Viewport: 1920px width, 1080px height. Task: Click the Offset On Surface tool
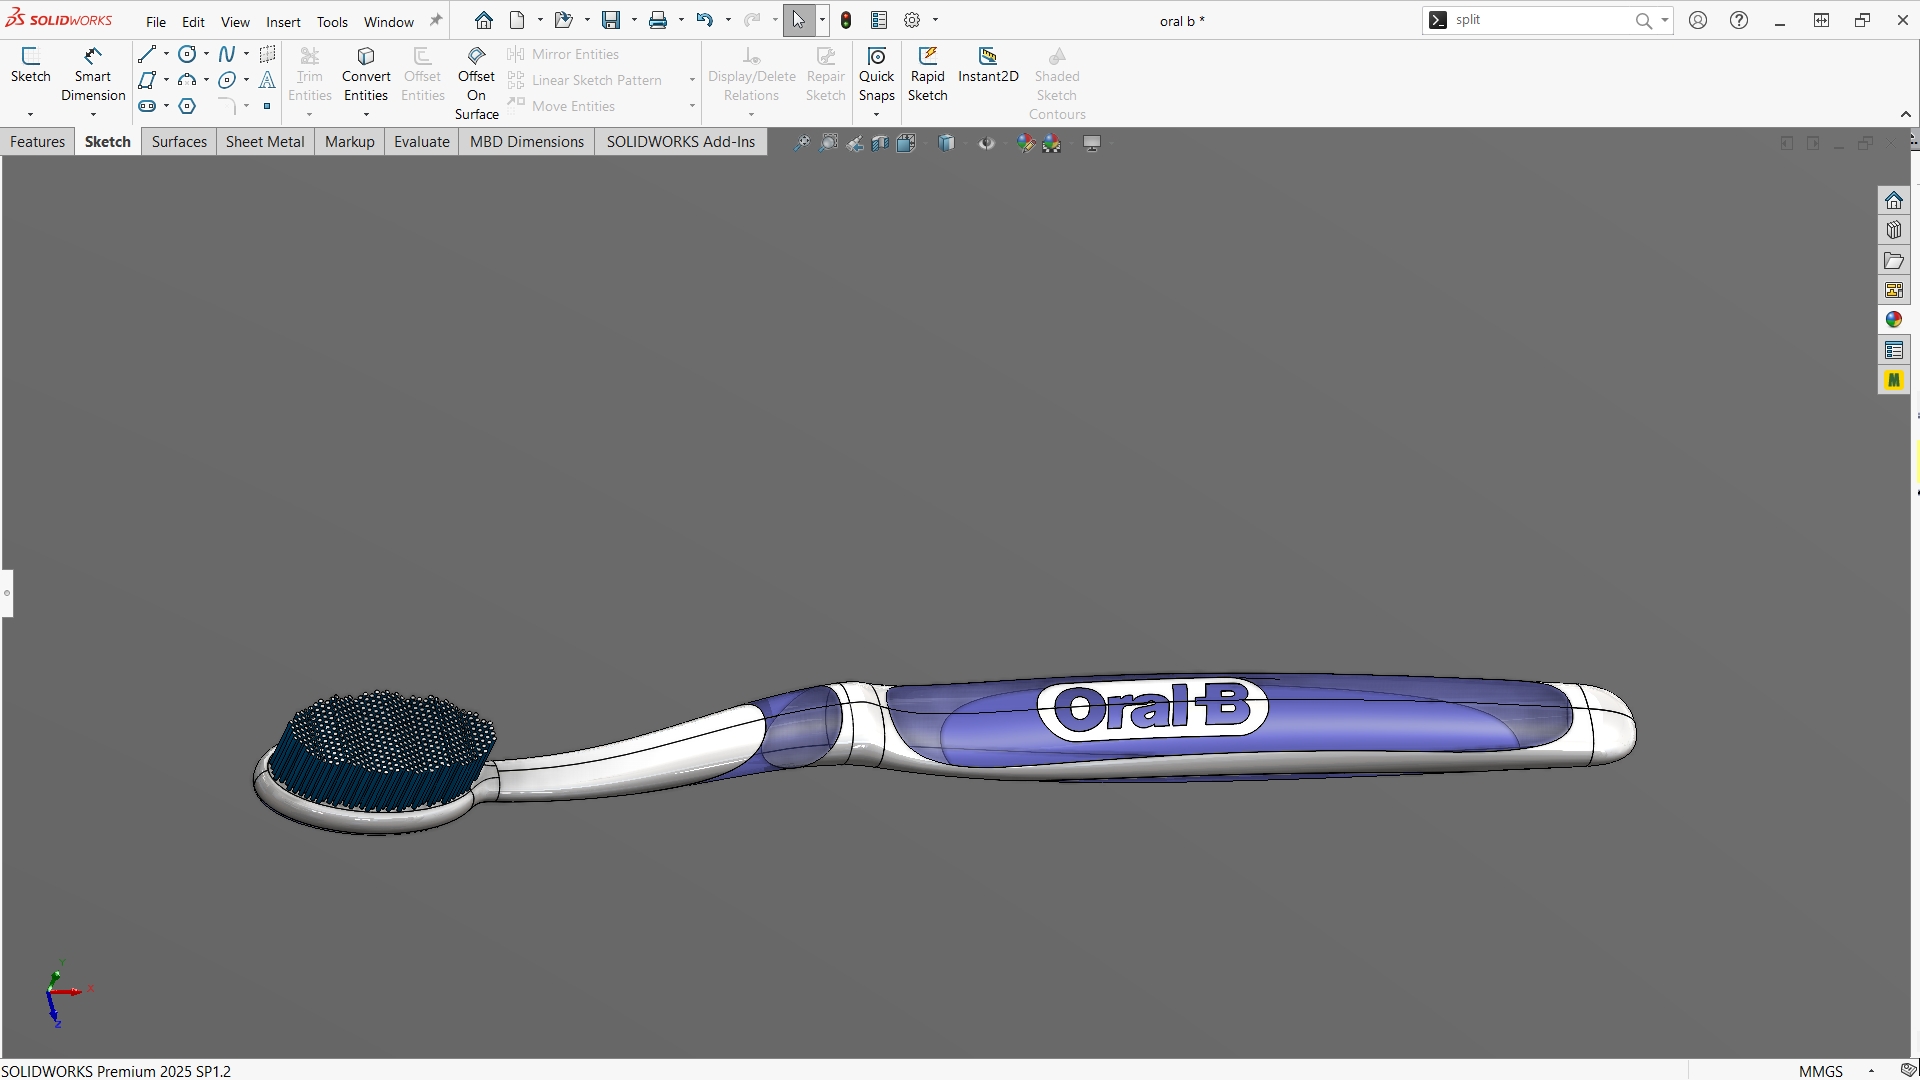(x=476, y=84)
